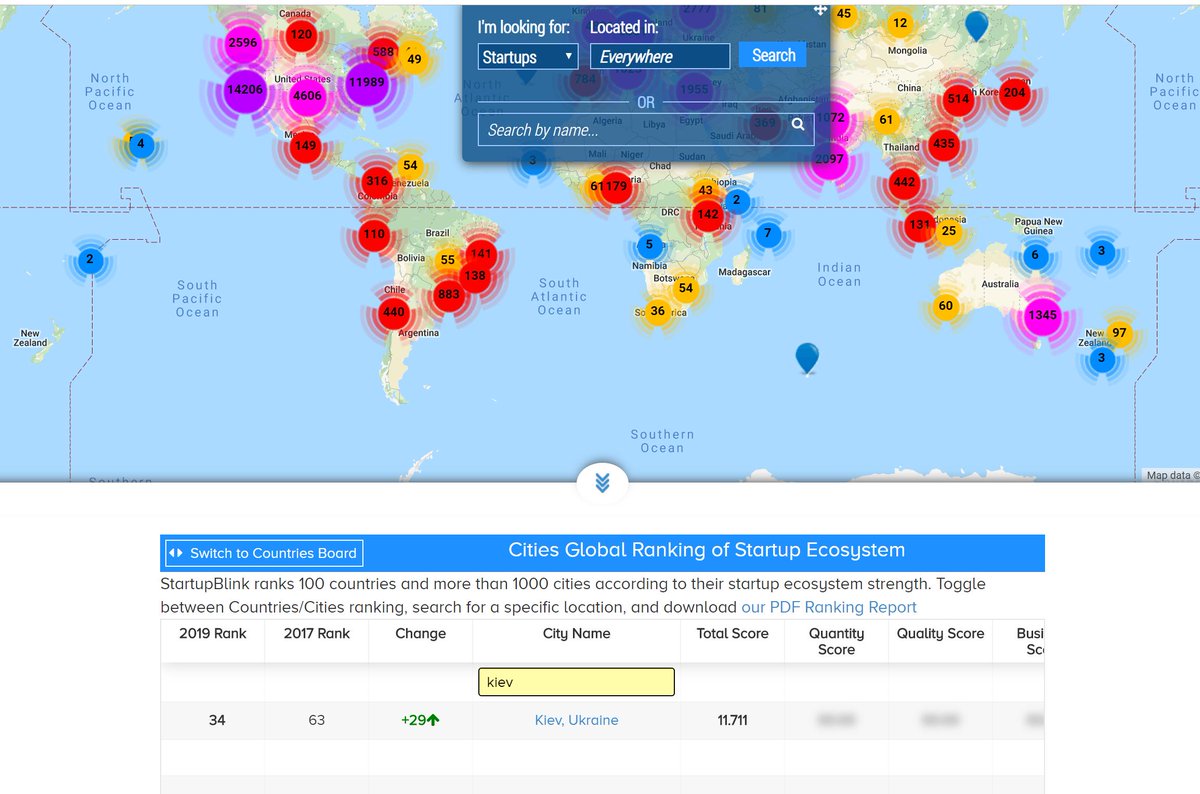The height and width of the screenshot is (794, 1200).
Task: Select the orange 97 cluster in New Zealand
Action: [1119, 332]
